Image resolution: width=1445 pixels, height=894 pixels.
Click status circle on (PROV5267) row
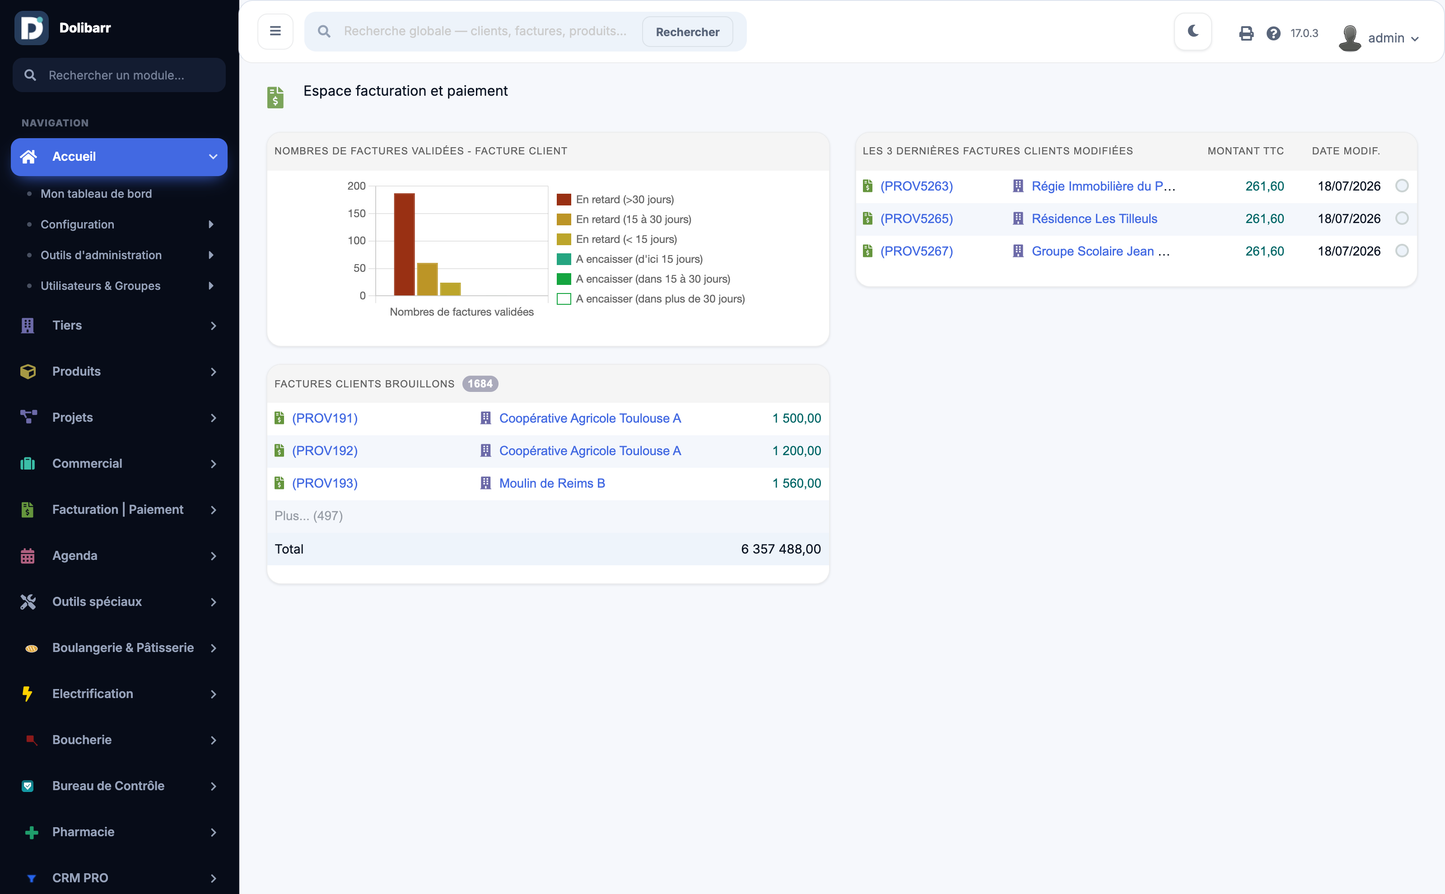[1402, 251]
